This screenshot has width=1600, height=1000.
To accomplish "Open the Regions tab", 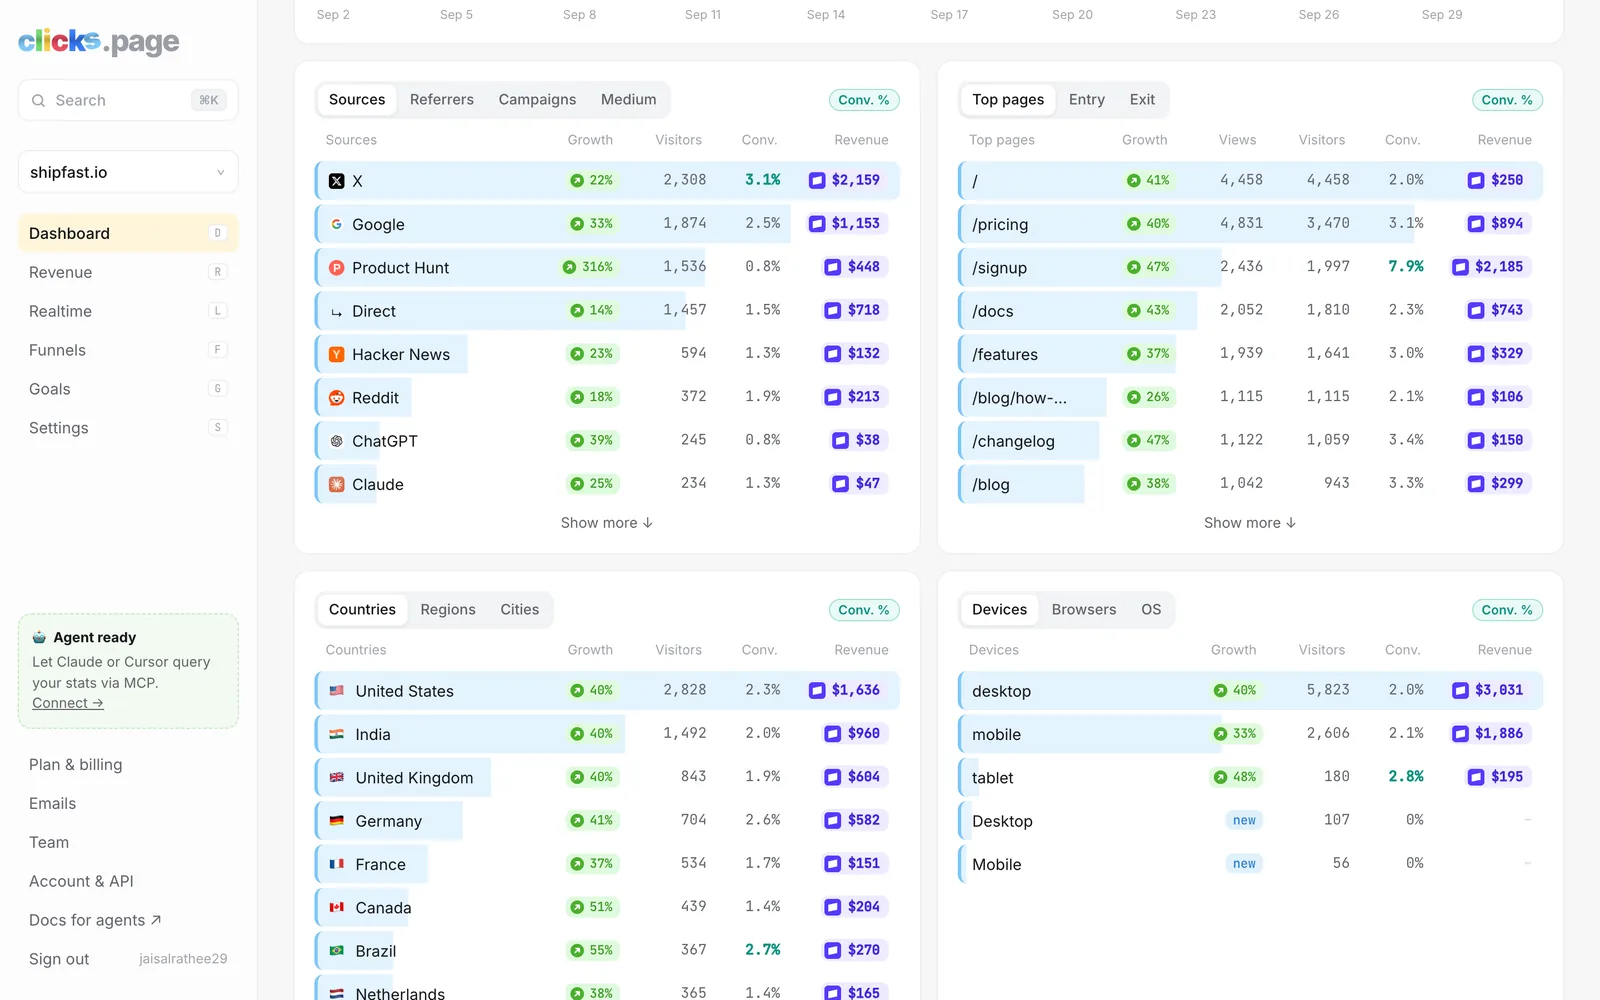I will point(448,610).
